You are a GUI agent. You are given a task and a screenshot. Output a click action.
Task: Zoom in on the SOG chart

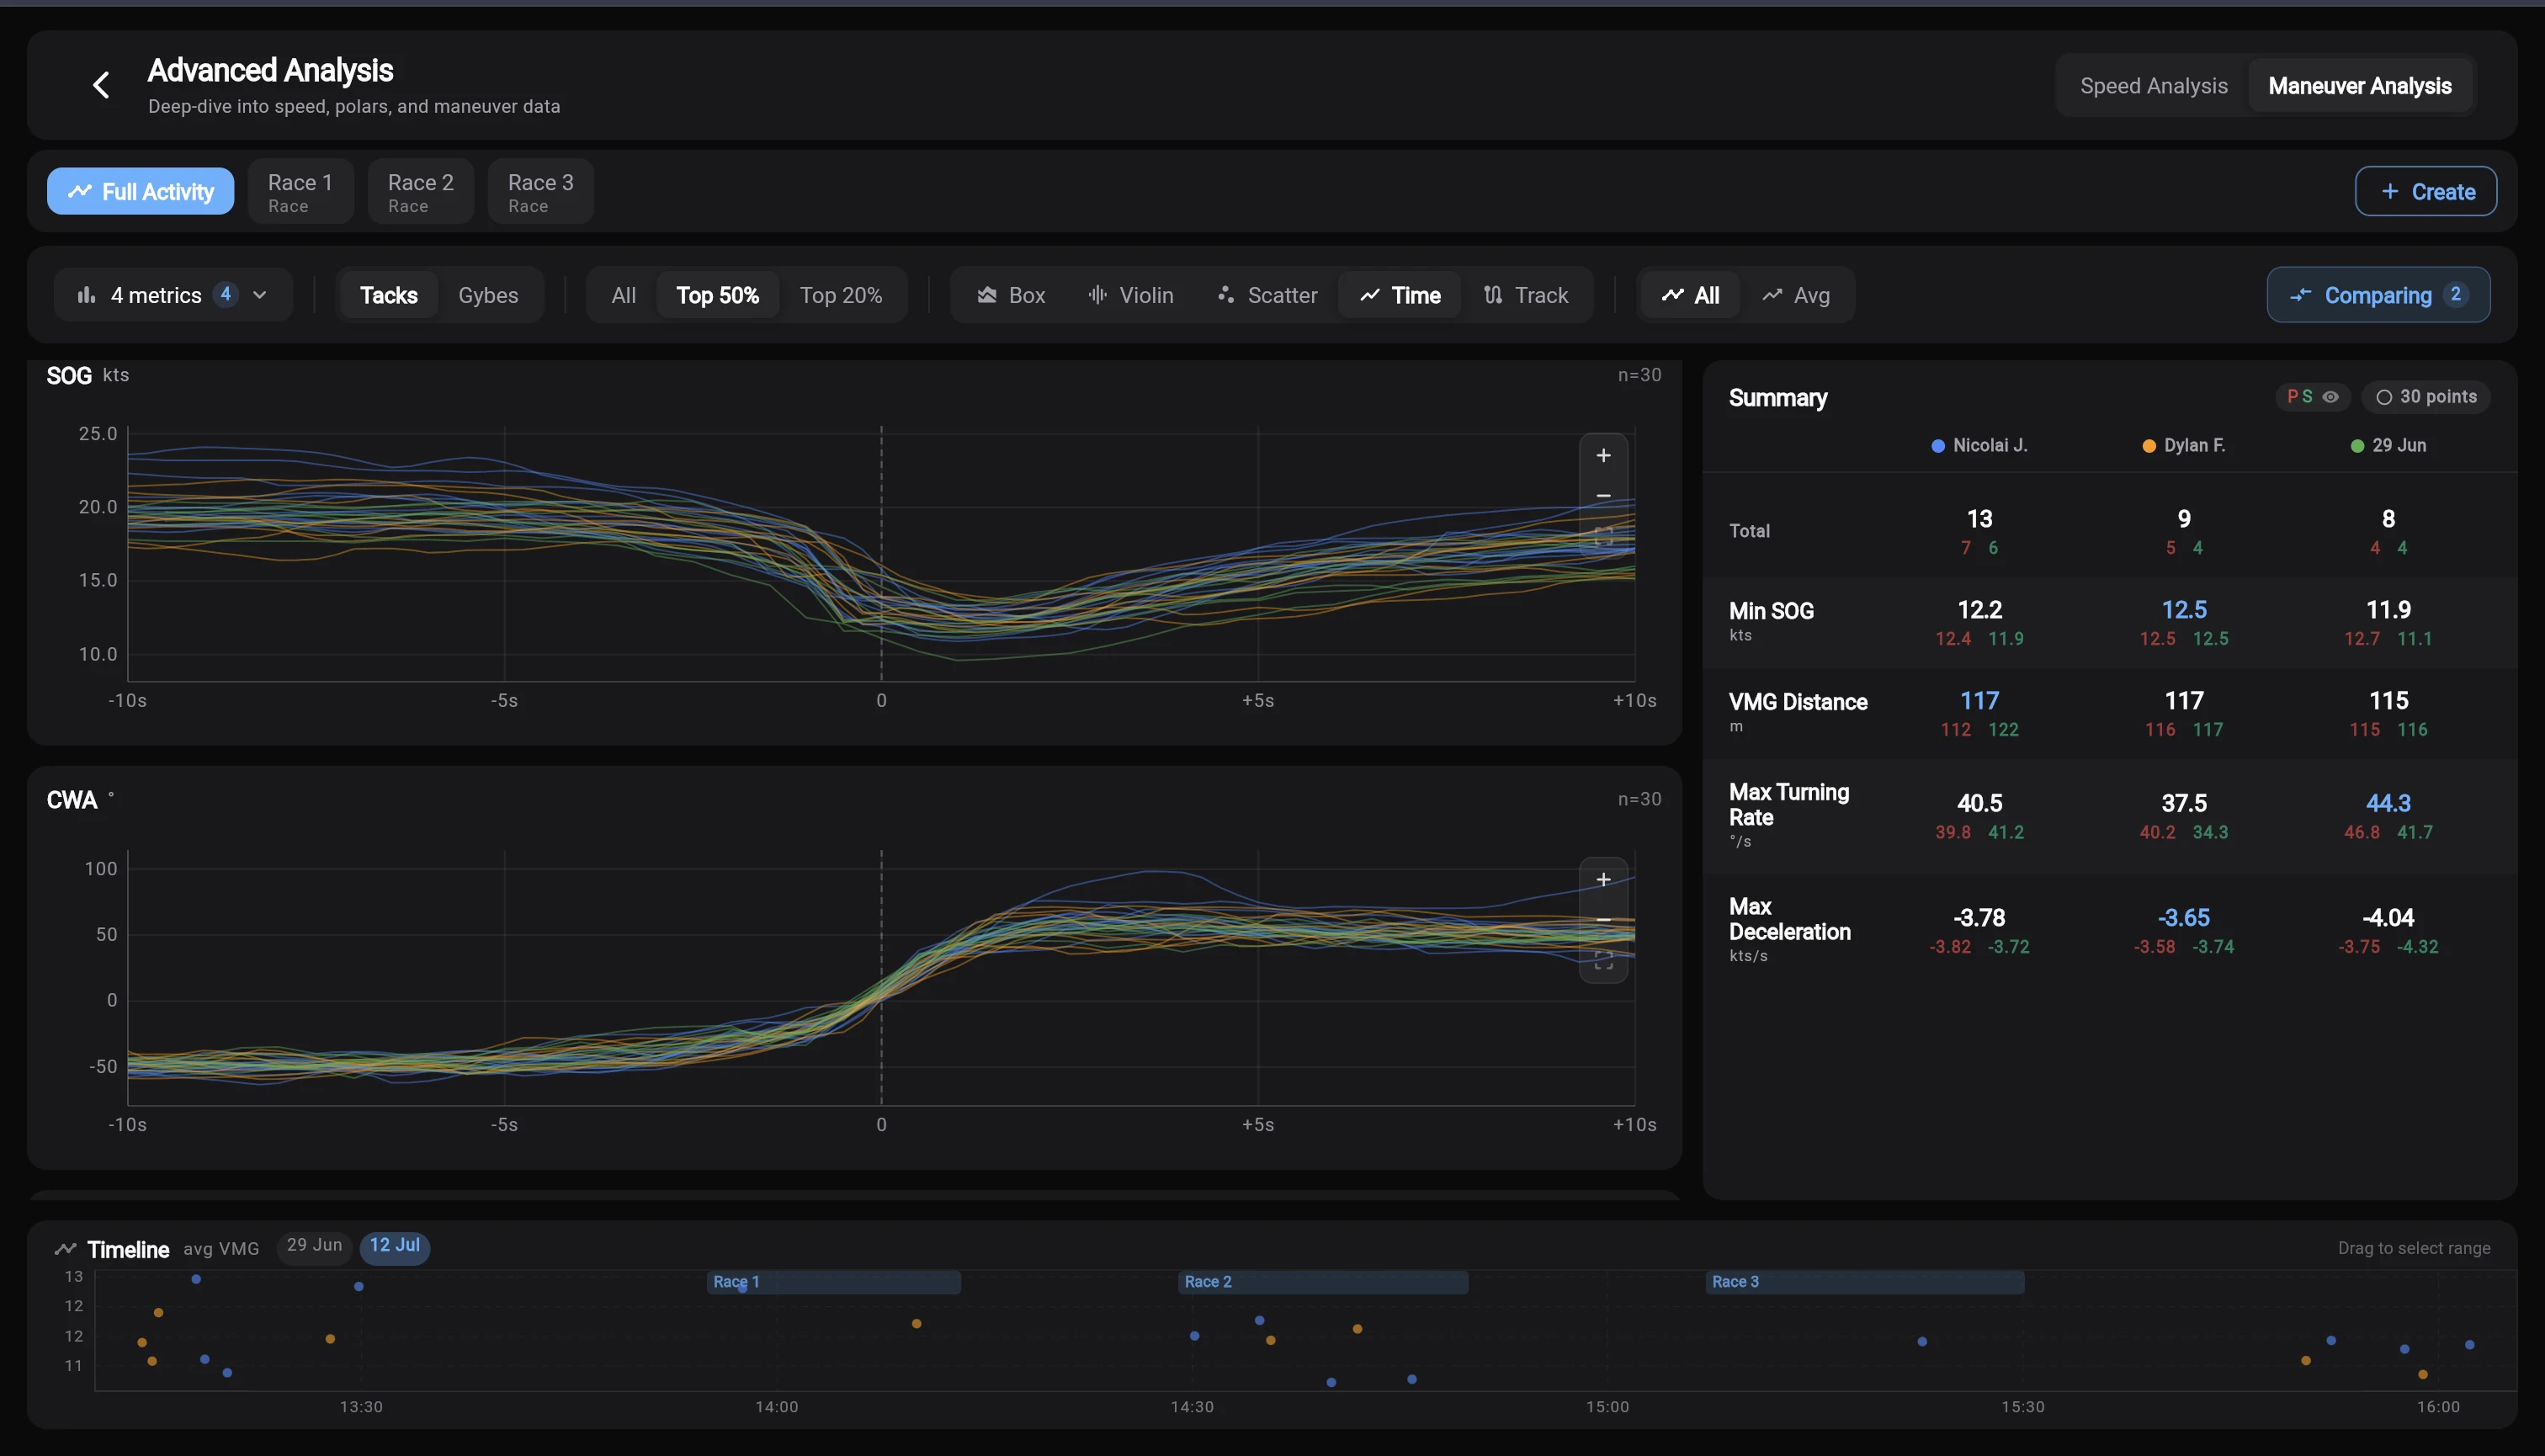[1603, 456]
